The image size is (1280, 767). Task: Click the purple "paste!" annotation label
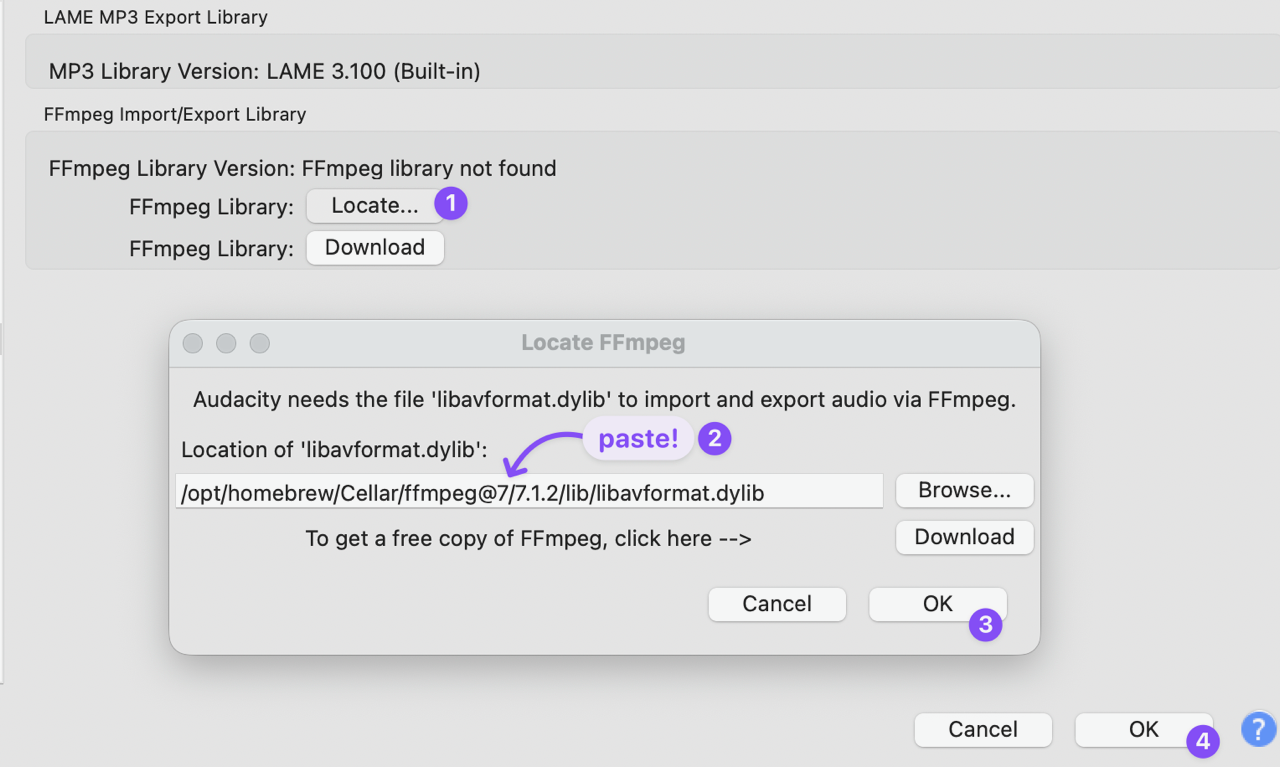(638, 439)
